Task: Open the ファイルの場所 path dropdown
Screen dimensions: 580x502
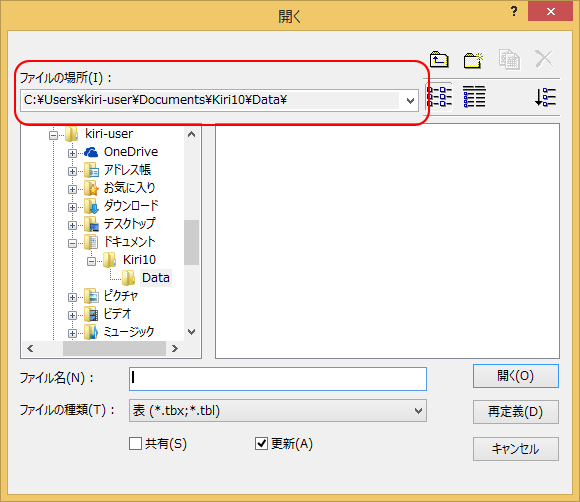Action: (x=410, y=100)
